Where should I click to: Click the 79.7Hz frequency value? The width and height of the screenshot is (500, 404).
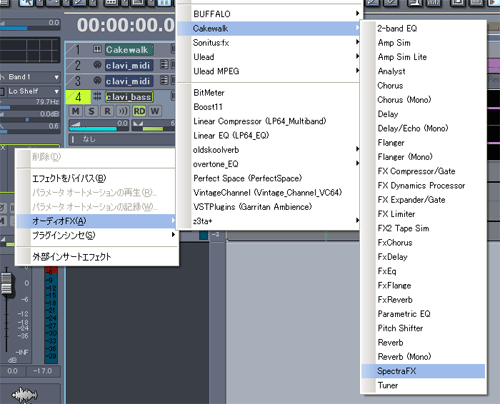point(48,102)
